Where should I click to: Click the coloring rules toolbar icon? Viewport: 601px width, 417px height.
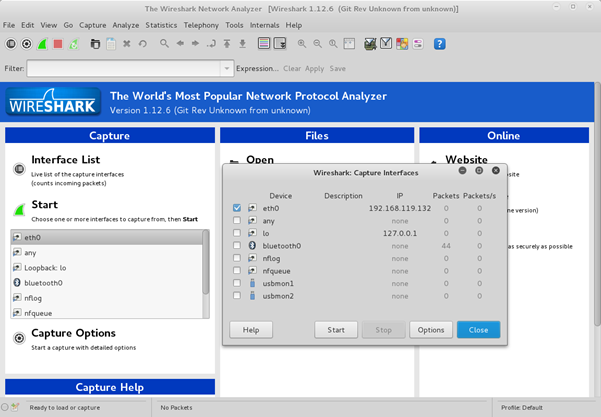click(402, 44)
